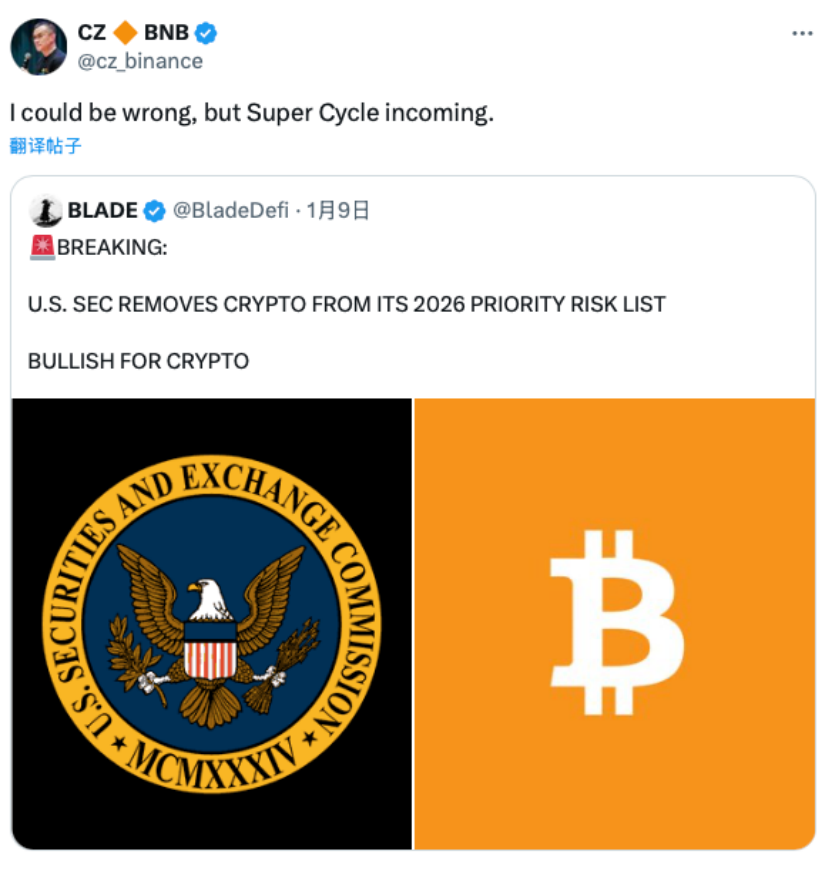This screenshot has width=832, height=878.
Task: Click the "BREAKING:" text in quoted post
Action: 112,247
